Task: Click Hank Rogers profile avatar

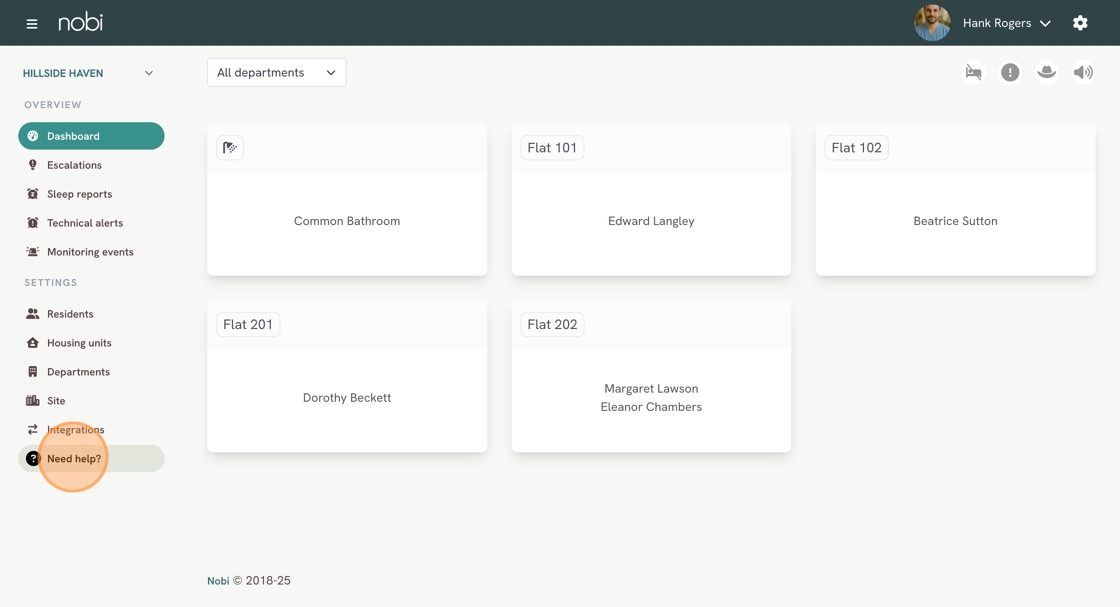Action: click(932, 23)
